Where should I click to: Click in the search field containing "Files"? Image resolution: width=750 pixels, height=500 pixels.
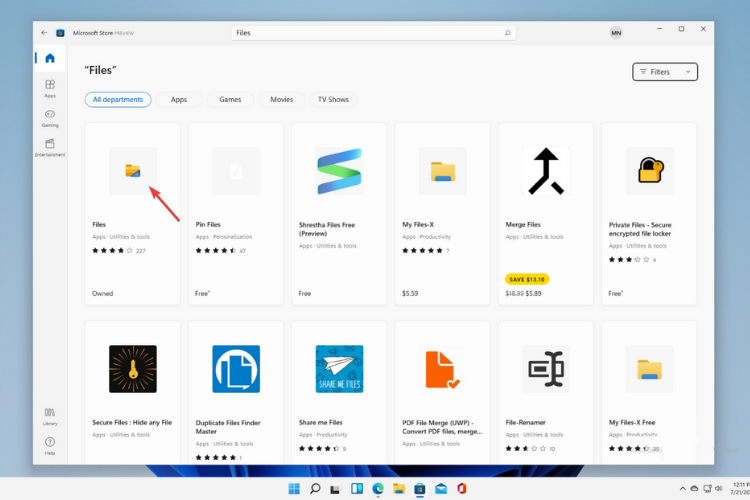pos(374,33)
